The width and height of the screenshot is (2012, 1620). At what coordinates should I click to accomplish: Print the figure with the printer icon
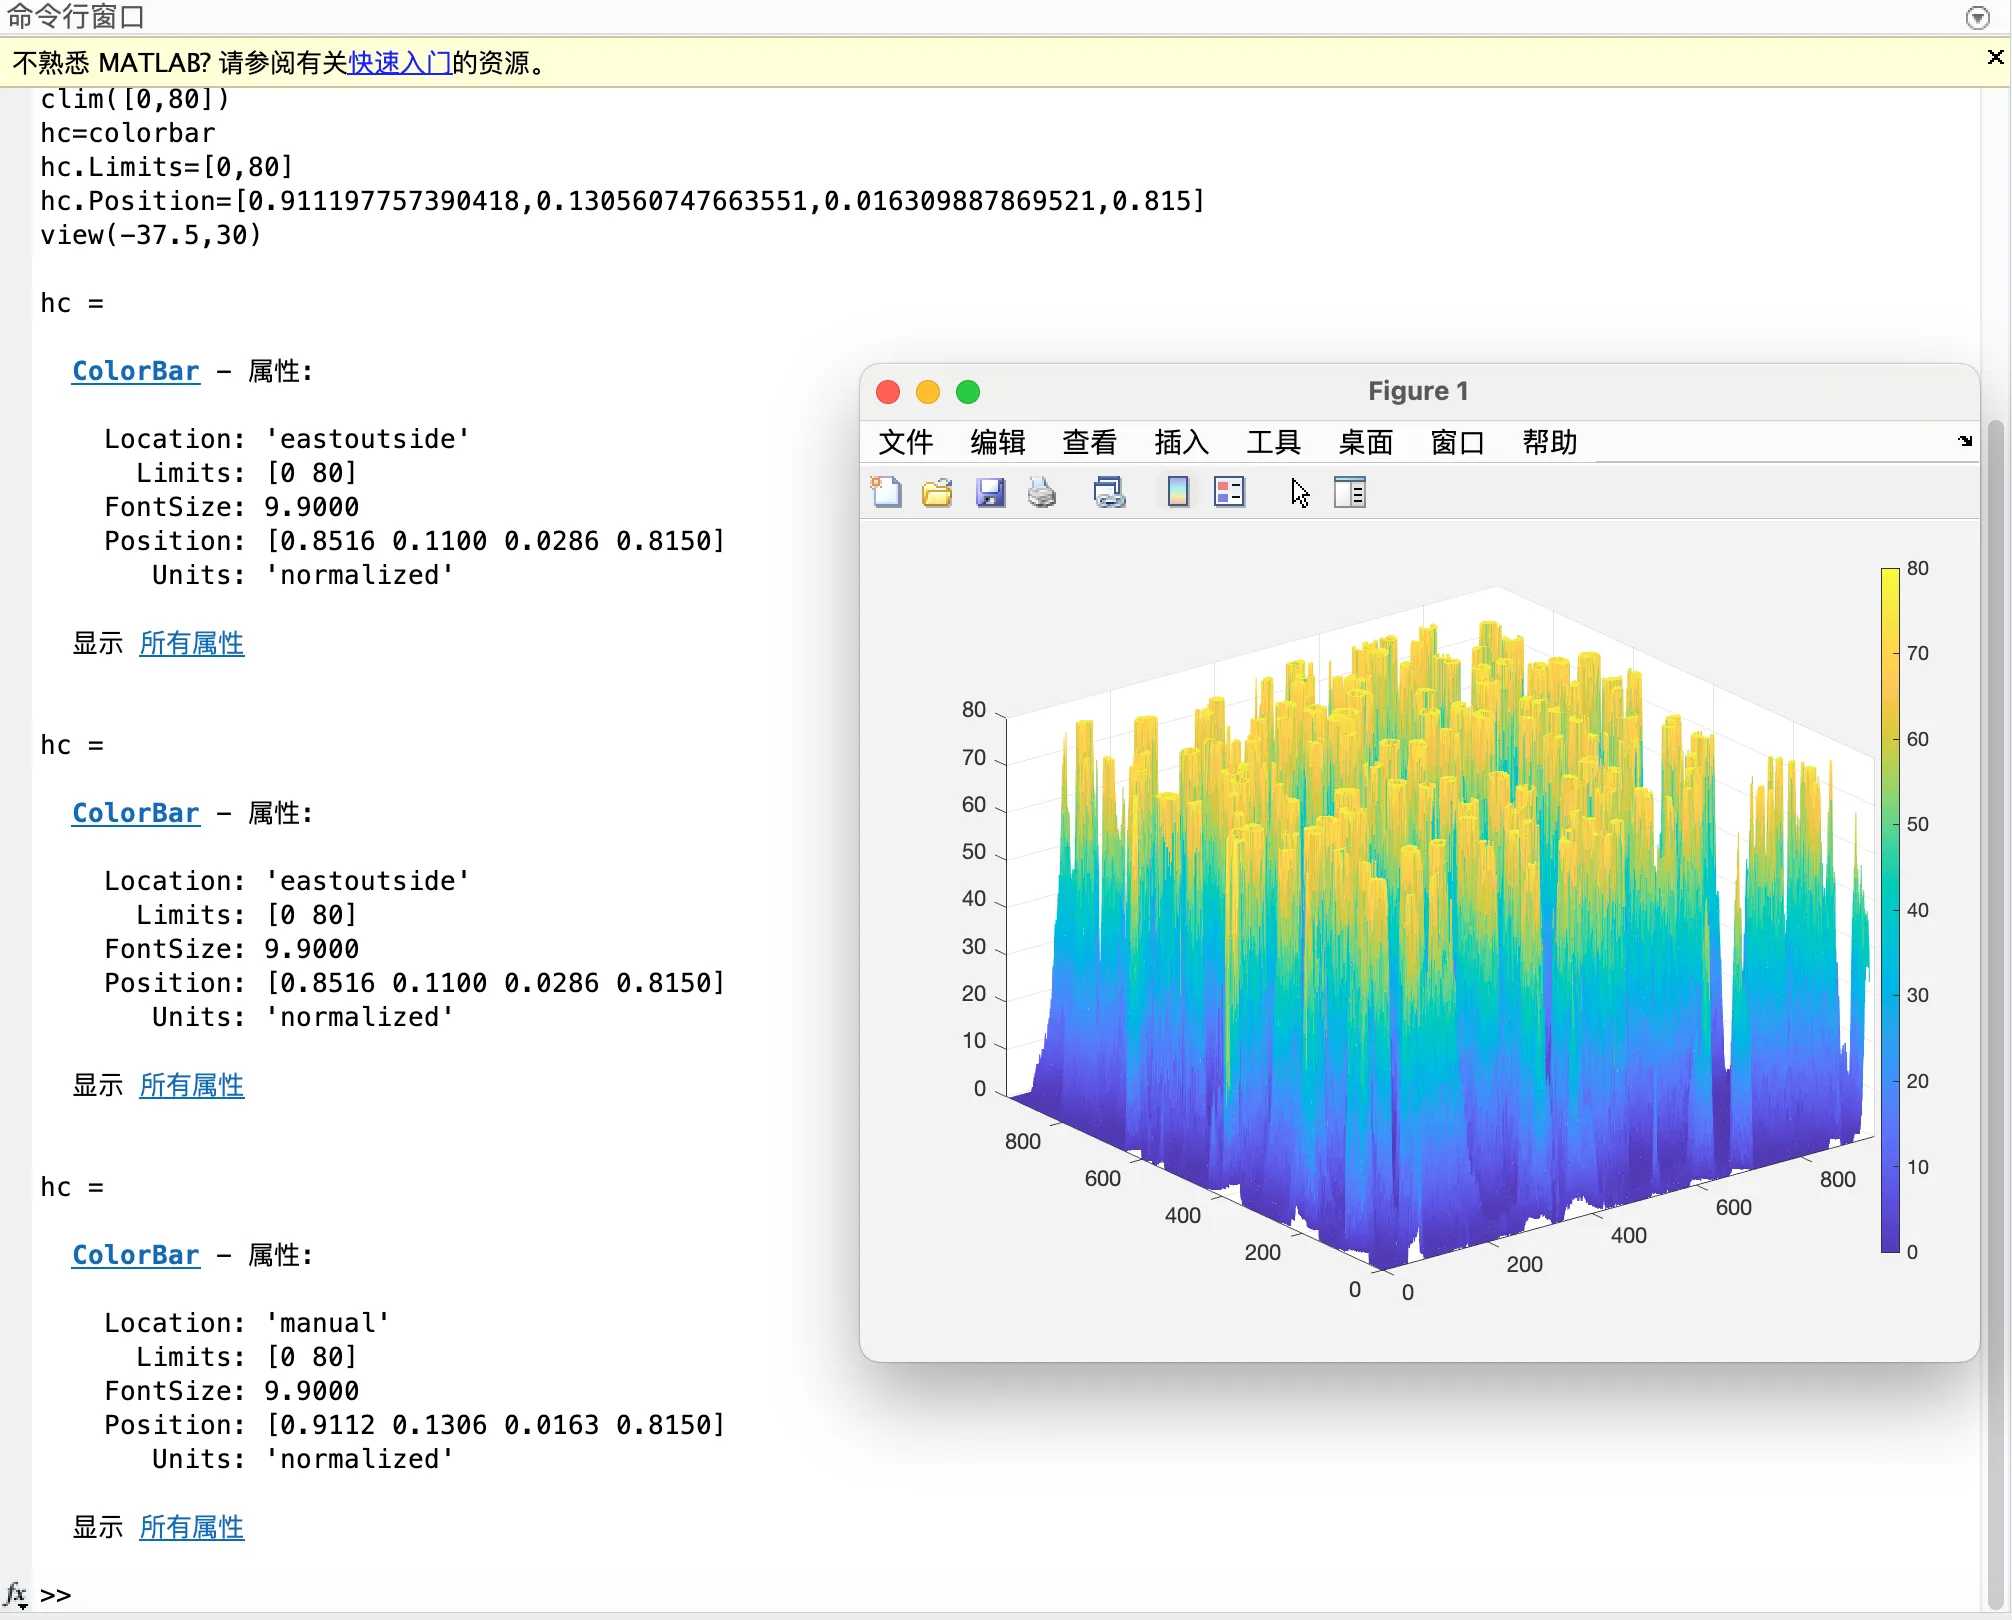pos(1042,492)
